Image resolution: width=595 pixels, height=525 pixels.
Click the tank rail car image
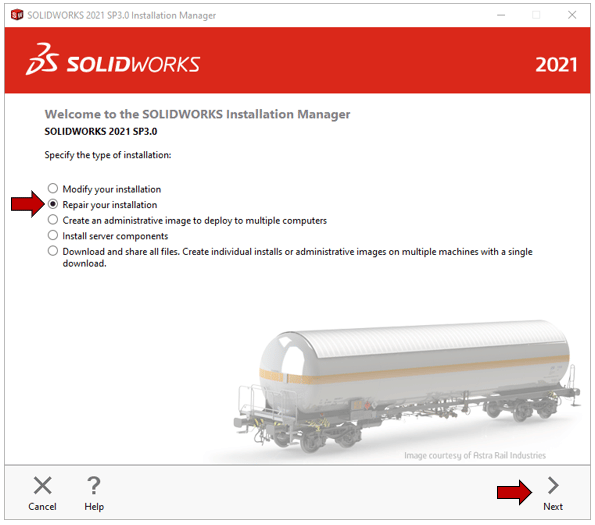406,386
